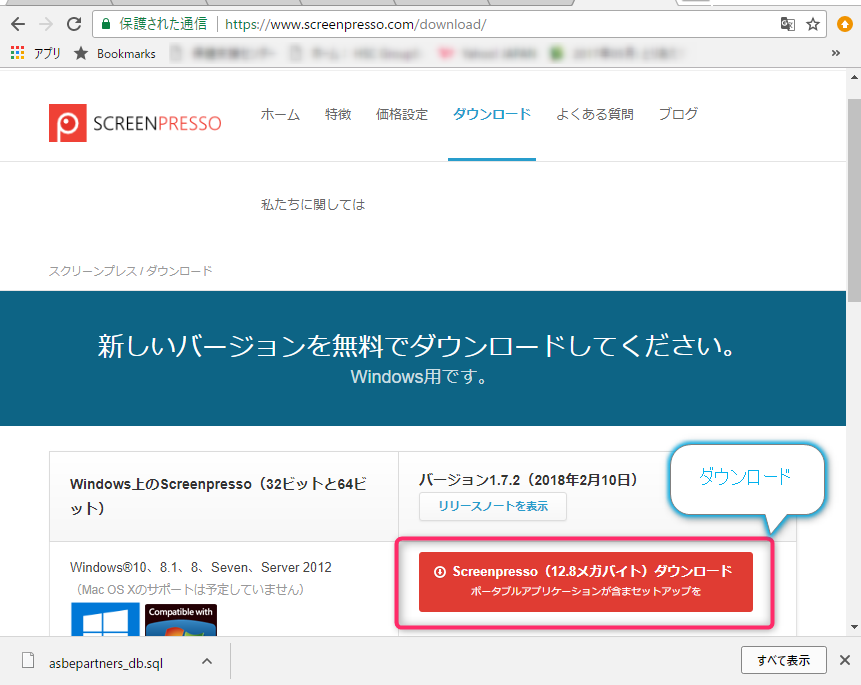Image resolution: width=861 pixels, height=685 pixels.
Task: Click the Windows上のScreenpresso heading text
Action: click(219, 496)
